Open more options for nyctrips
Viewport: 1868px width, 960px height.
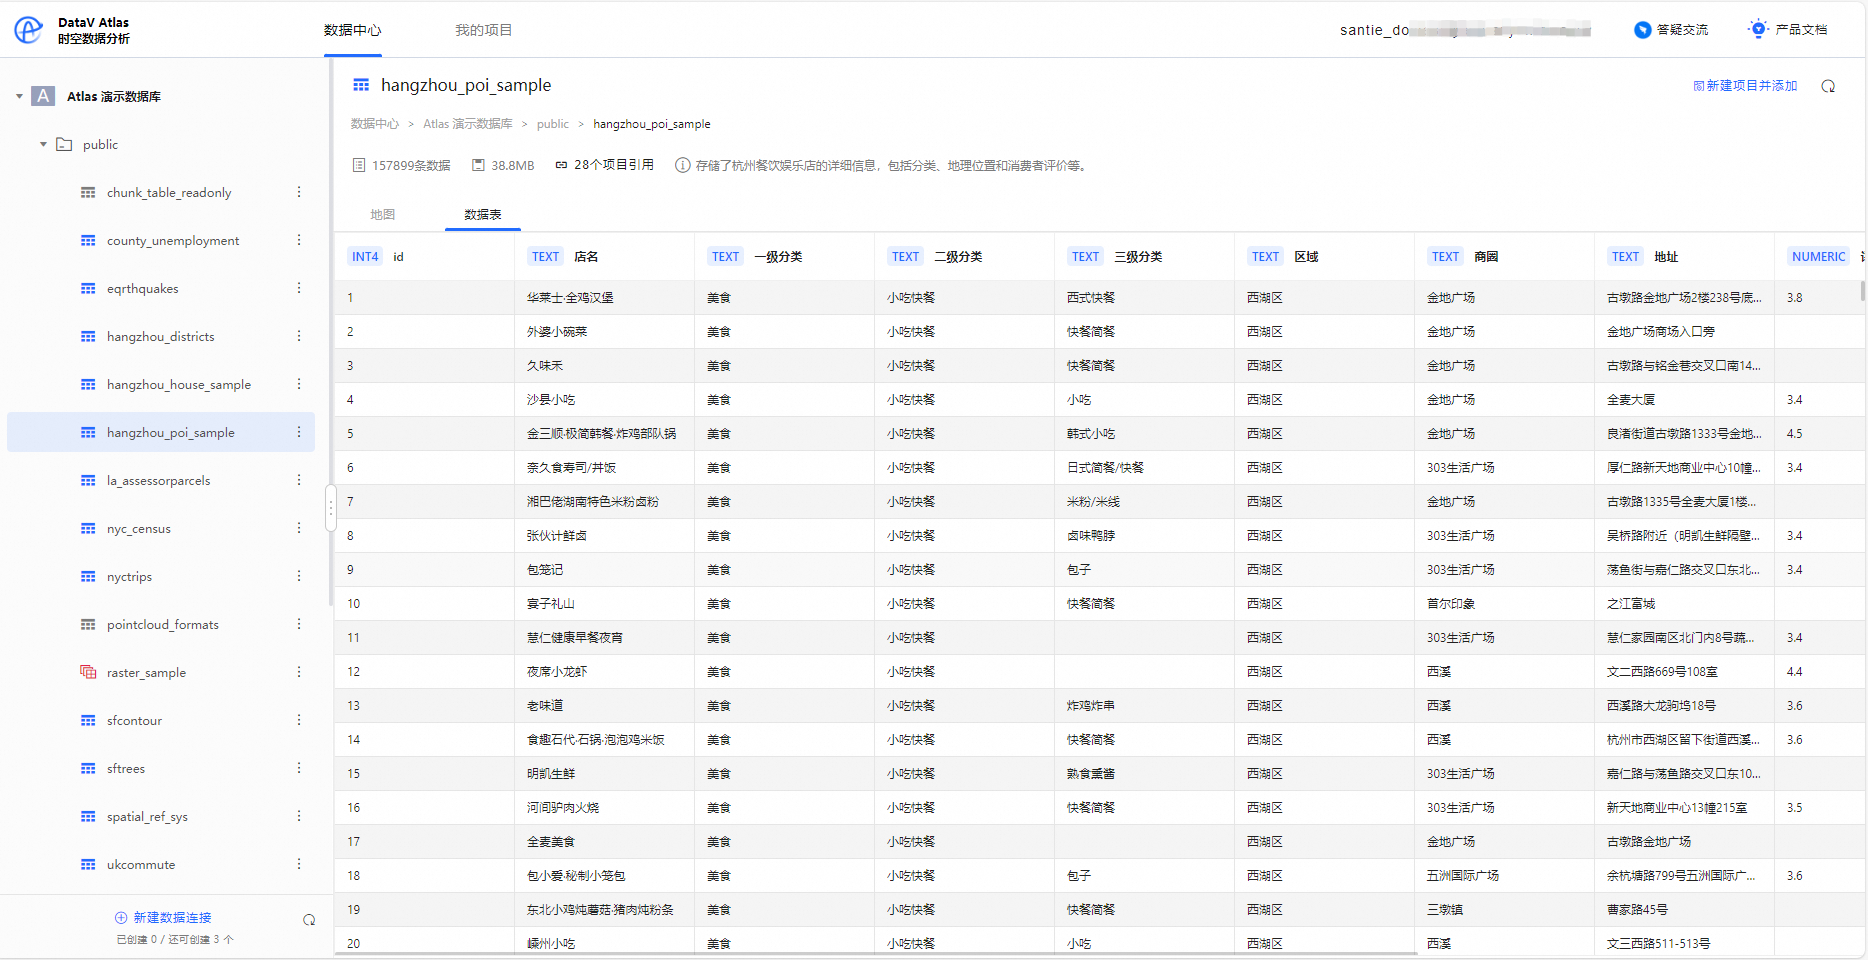[299, 576]
